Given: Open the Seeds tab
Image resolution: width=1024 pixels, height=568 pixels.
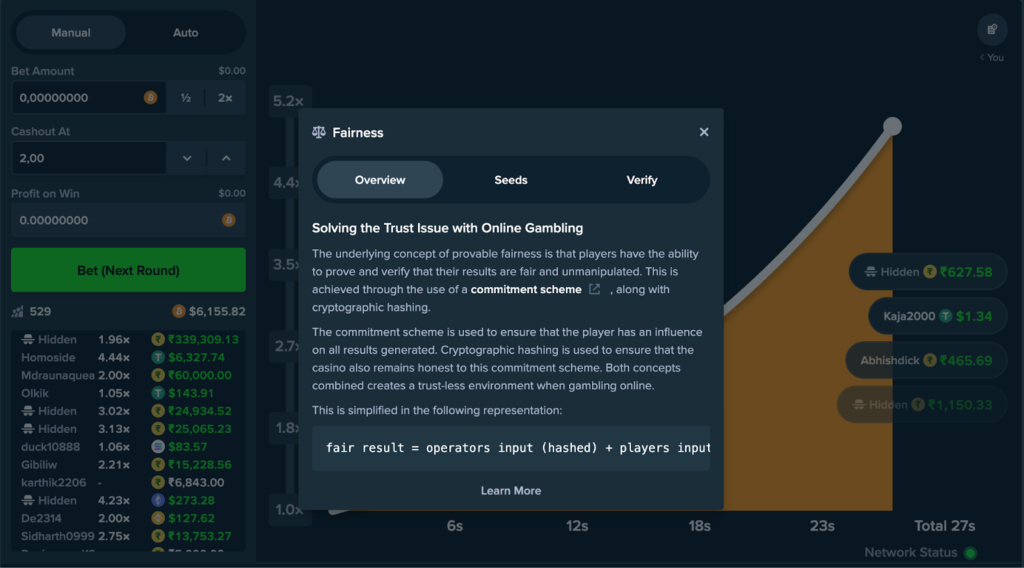Looking at the screenshot, I should pyautogui.click(x=510, y=180).
